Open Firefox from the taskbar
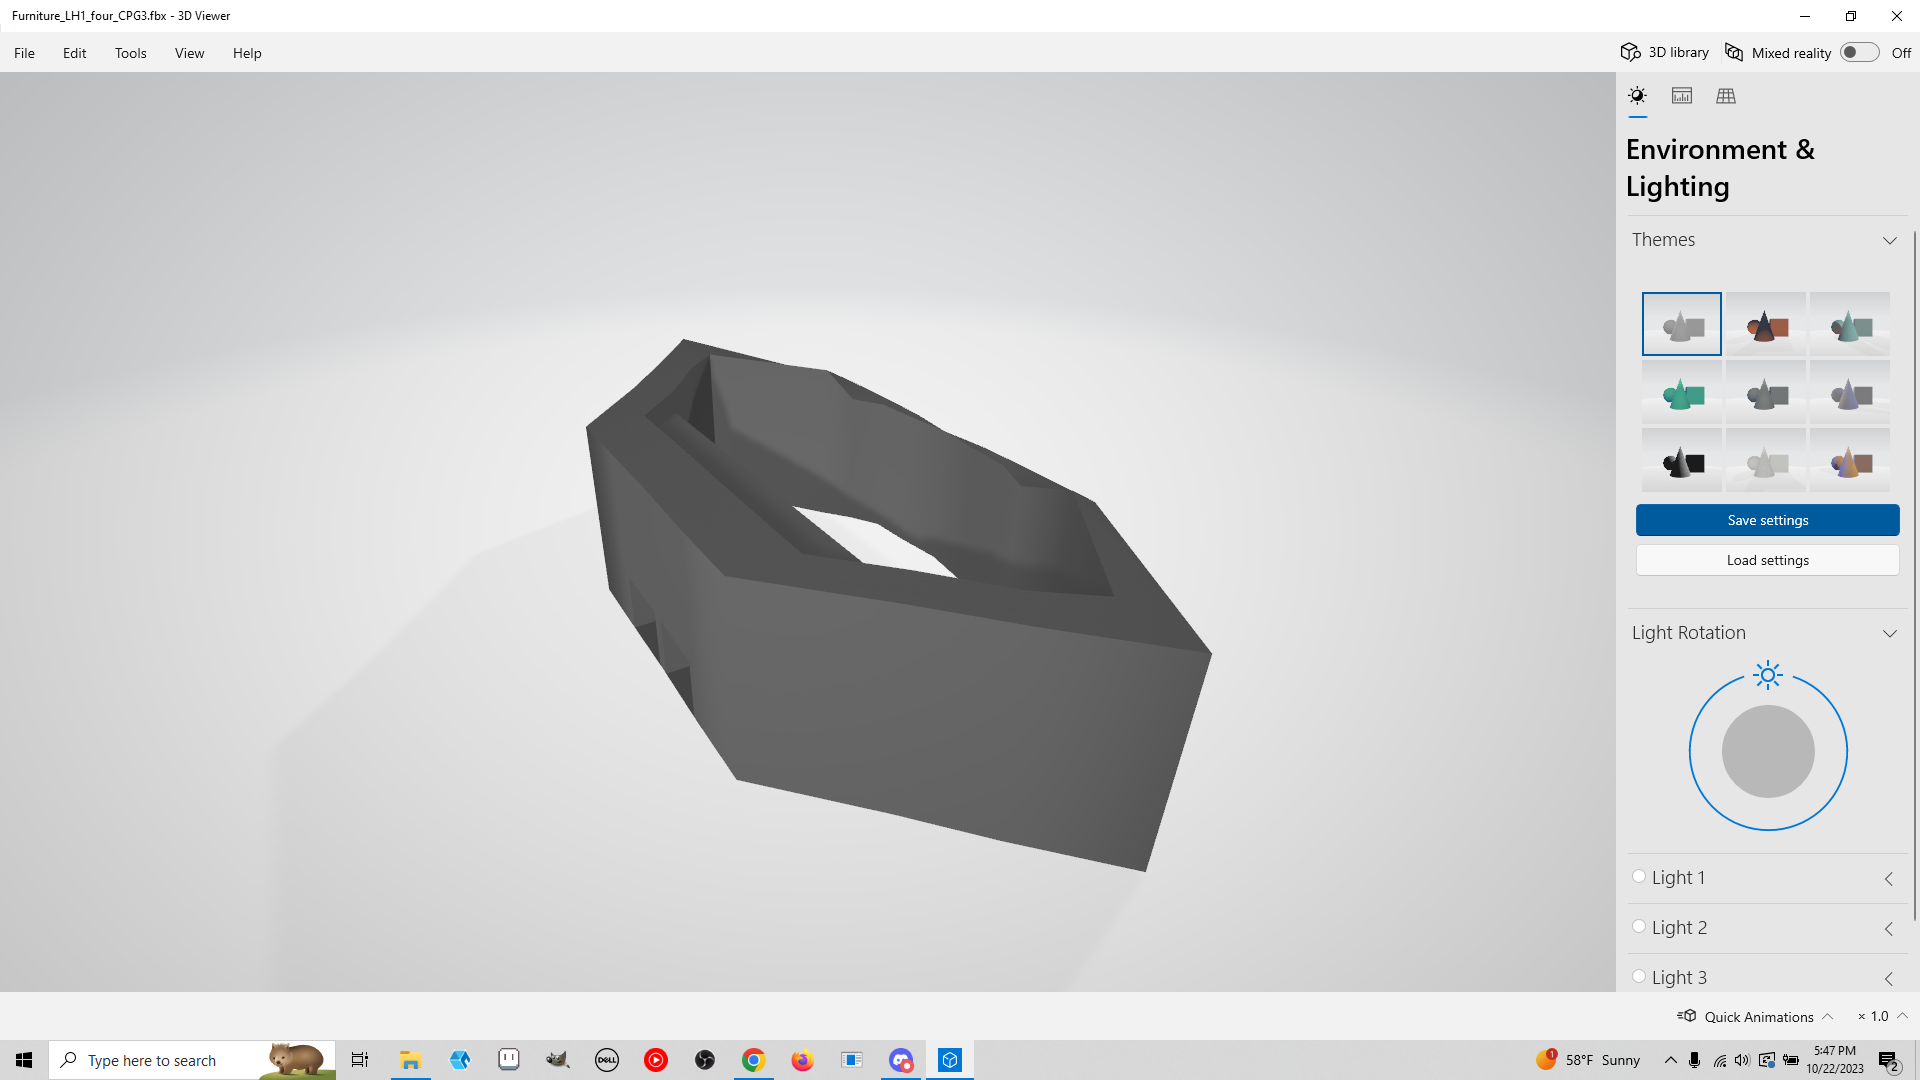The width and height of the screenshot is (1920, 1080). click(x=803, y=1060)
